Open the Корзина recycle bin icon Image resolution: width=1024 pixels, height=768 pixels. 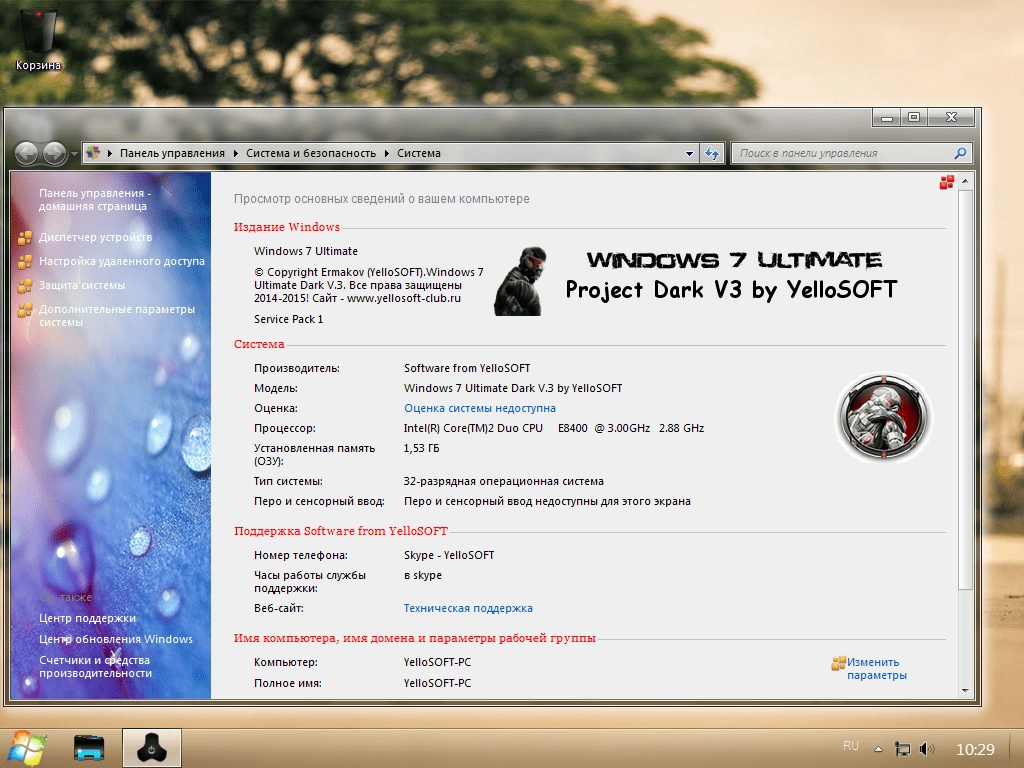click(39, 37)
